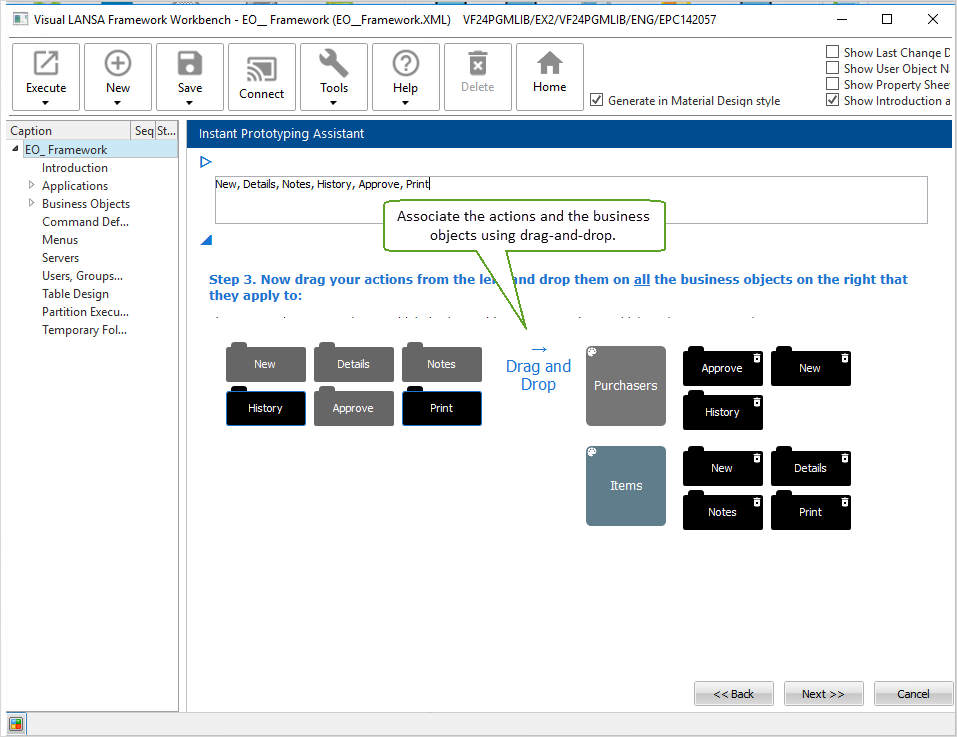Remove Print action from Items via trash icon
957x737 pixels.
coord(845,501)
